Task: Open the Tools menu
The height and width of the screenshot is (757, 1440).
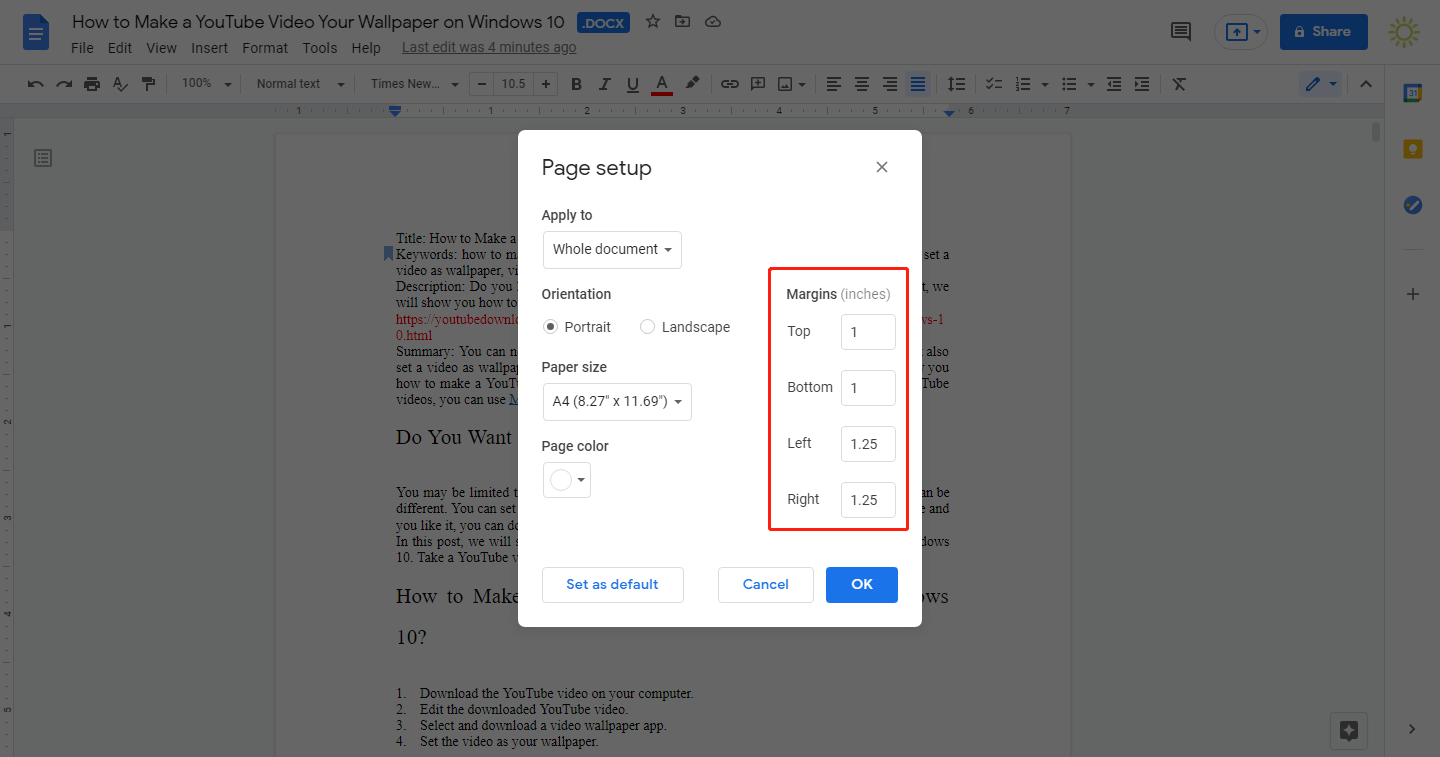Action: (320, 48)
